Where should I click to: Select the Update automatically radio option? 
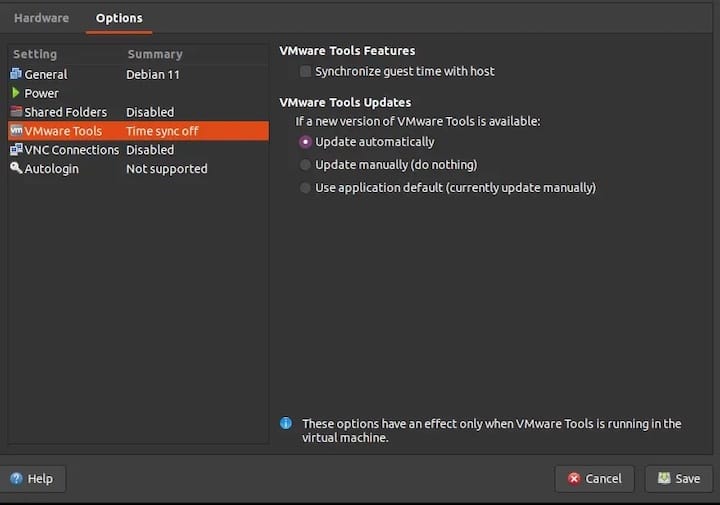pyautogui.click(x=305, y=142)
